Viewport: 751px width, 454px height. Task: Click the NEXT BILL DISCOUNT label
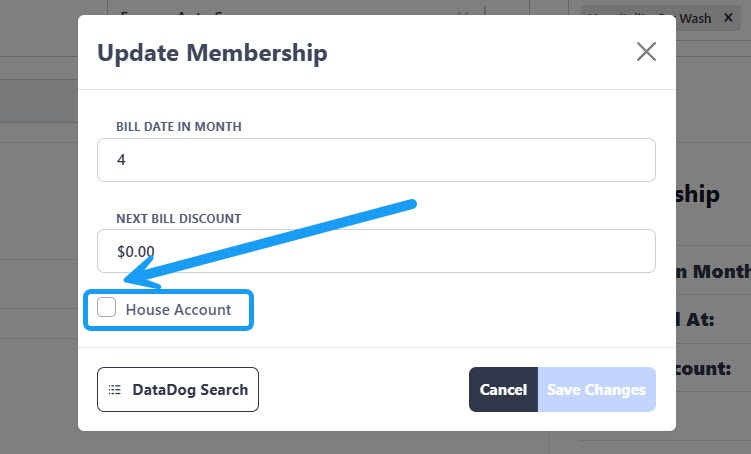(x=178, y=218)
